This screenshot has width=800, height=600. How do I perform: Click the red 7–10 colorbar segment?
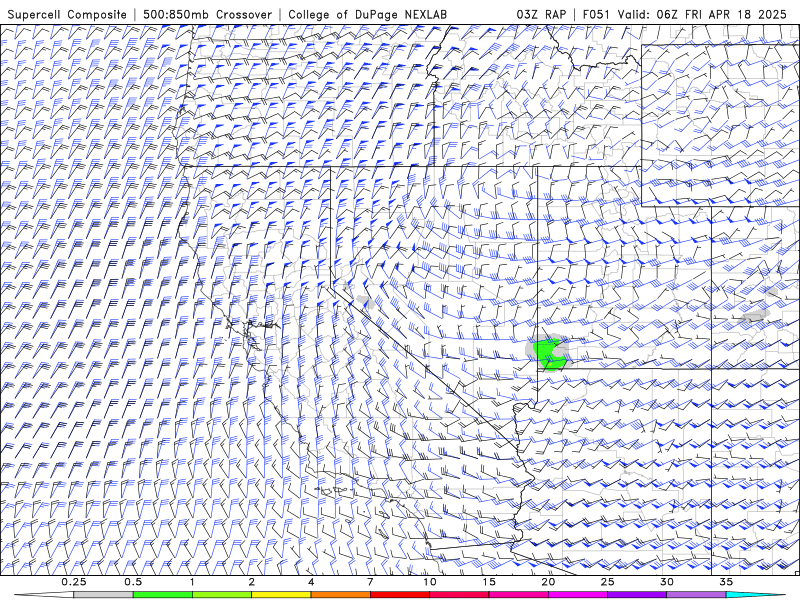tap(399, 595)
